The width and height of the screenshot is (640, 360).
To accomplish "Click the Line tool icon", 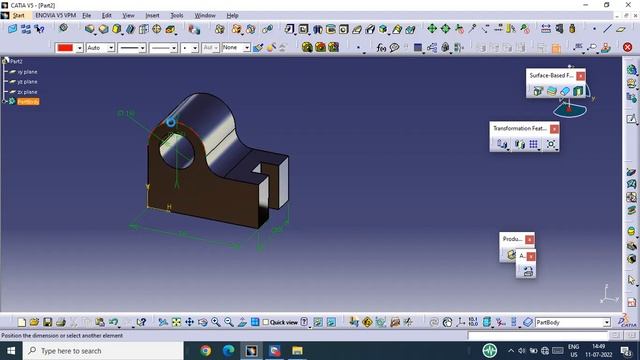I will coord(607,29).
